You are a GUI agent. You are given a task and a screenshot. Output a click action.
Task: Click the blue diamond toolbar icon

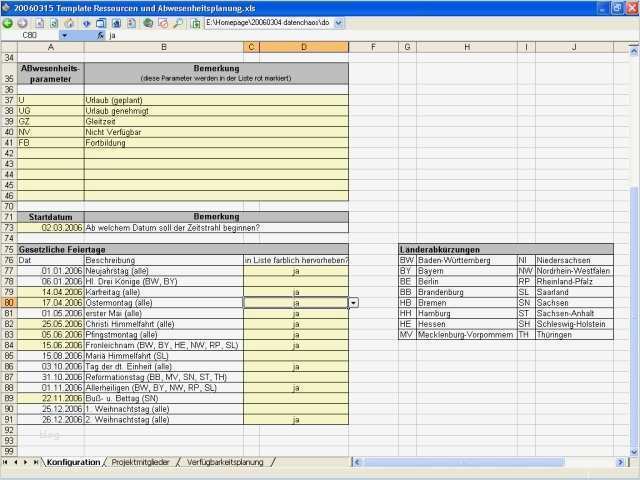(87, 24)
